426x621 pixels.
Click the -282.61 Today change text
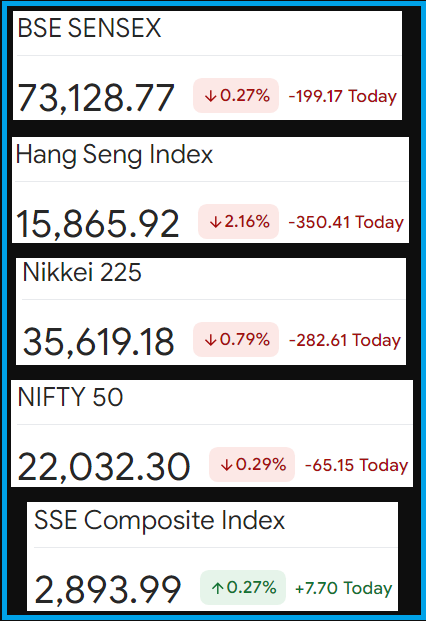click(345, 340)
